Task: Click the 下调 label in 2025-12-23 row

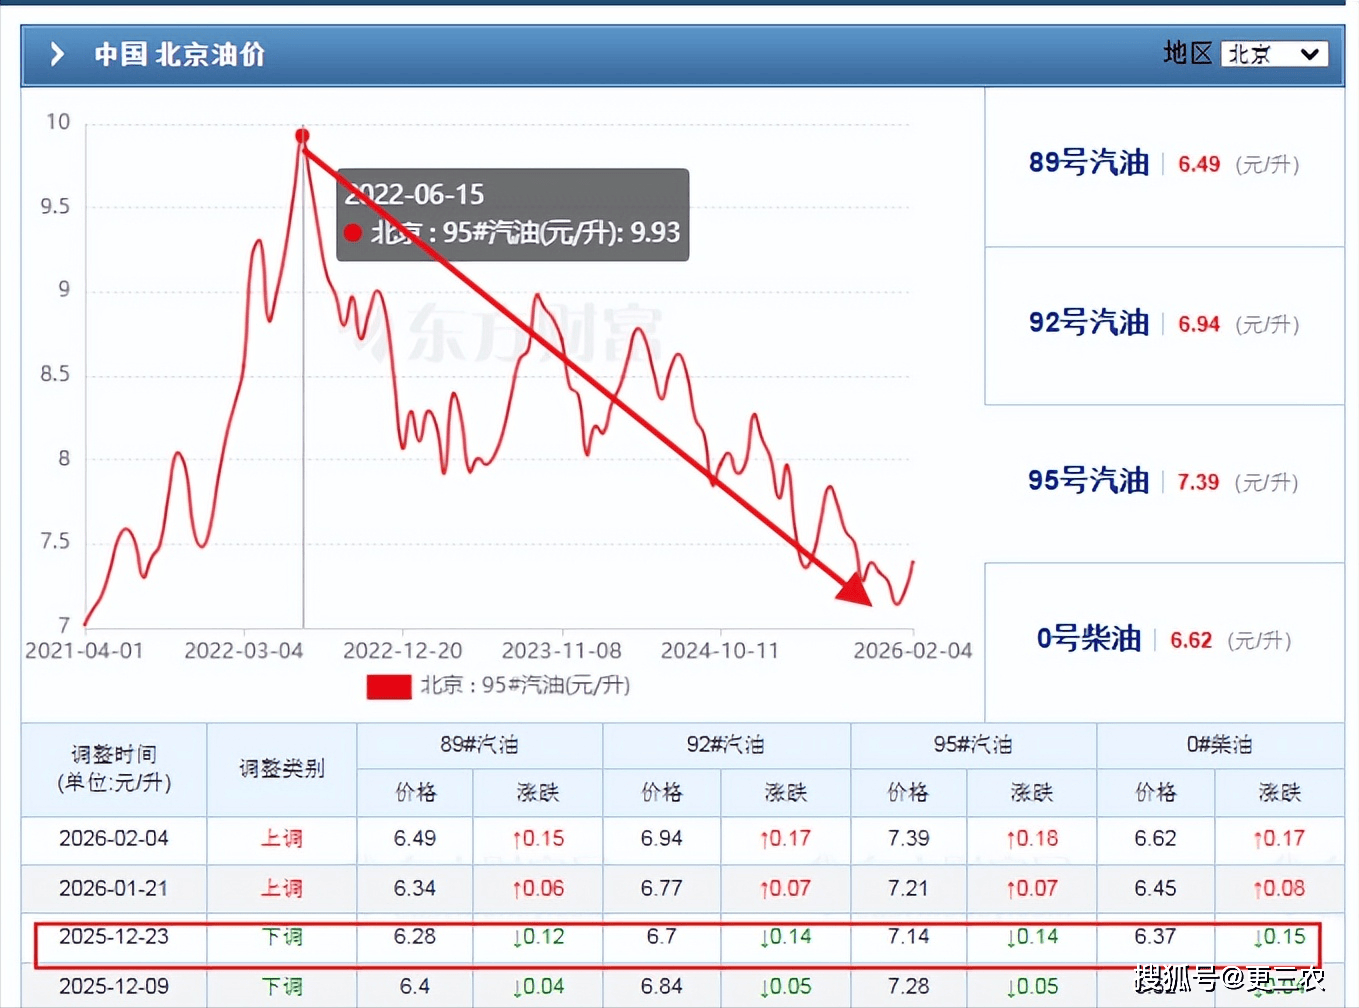Action: coord(281,937)
